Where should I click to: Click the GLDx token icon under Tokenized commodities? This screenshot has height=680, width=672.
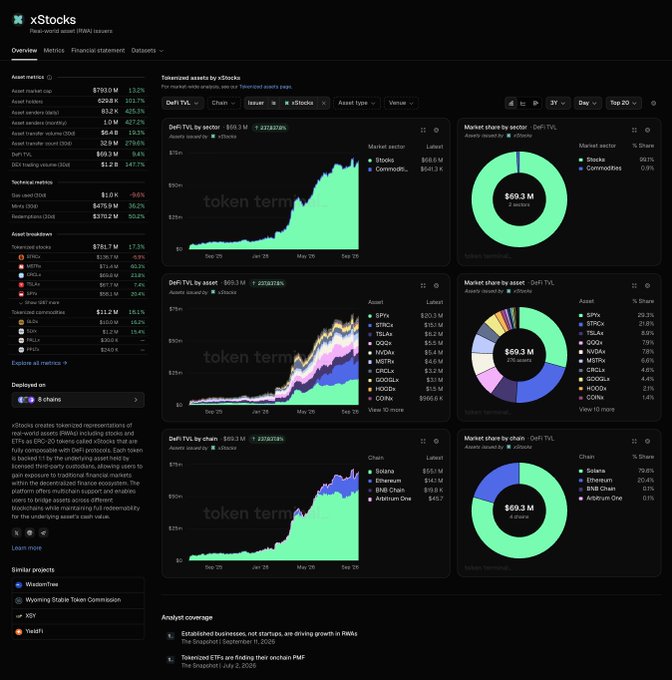pos(21,322)
